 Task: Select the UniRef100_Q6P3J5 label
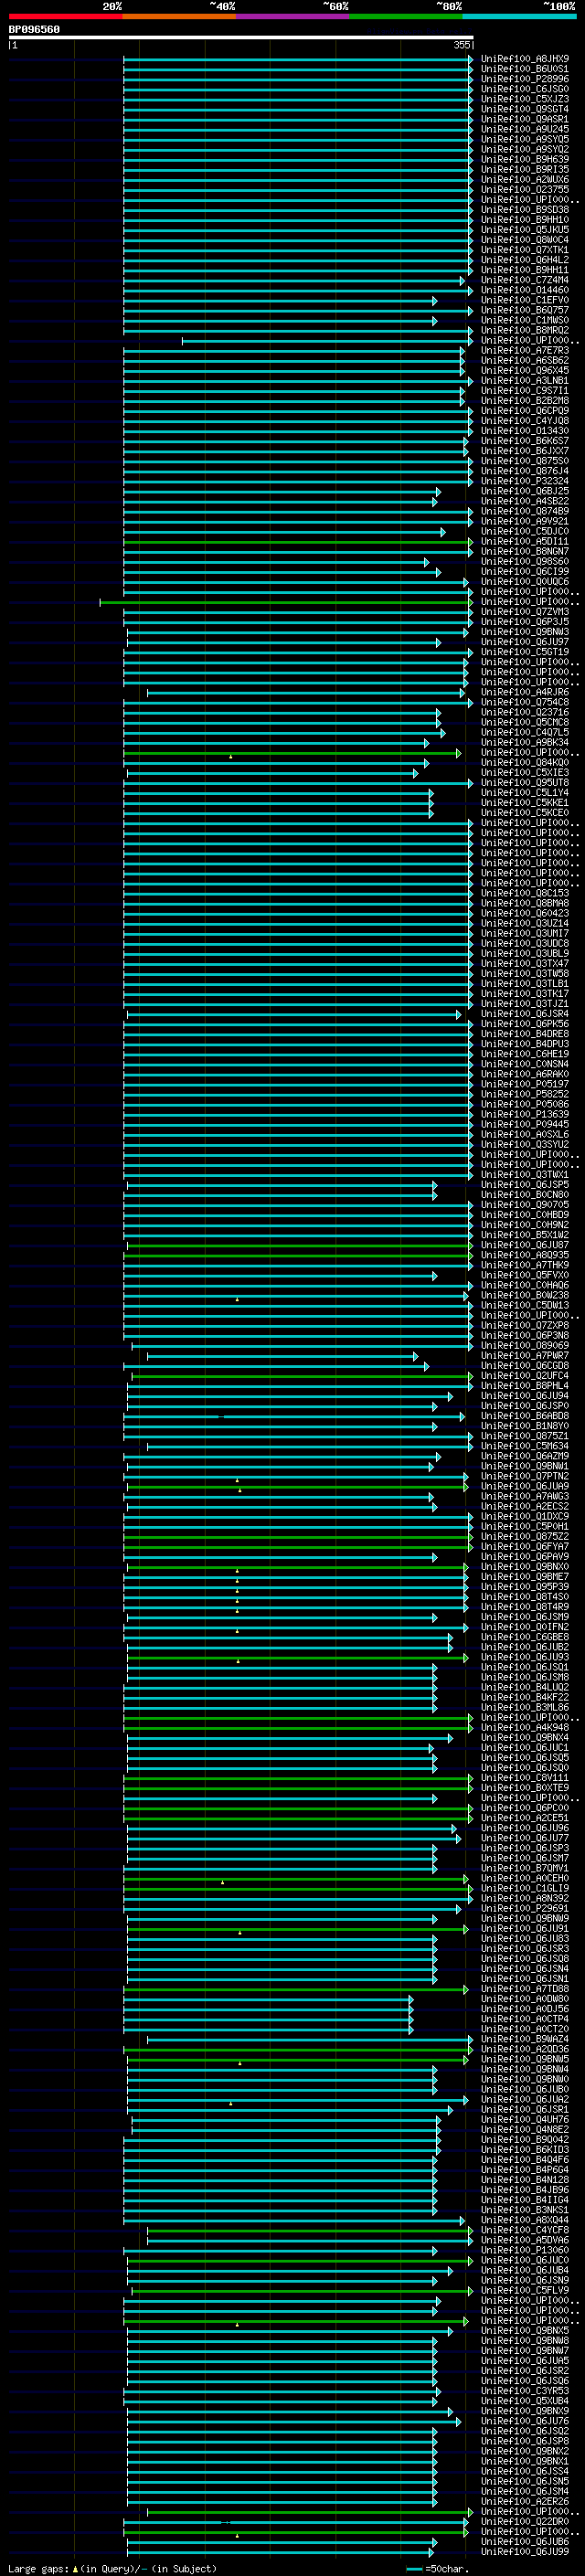point(525,622)
